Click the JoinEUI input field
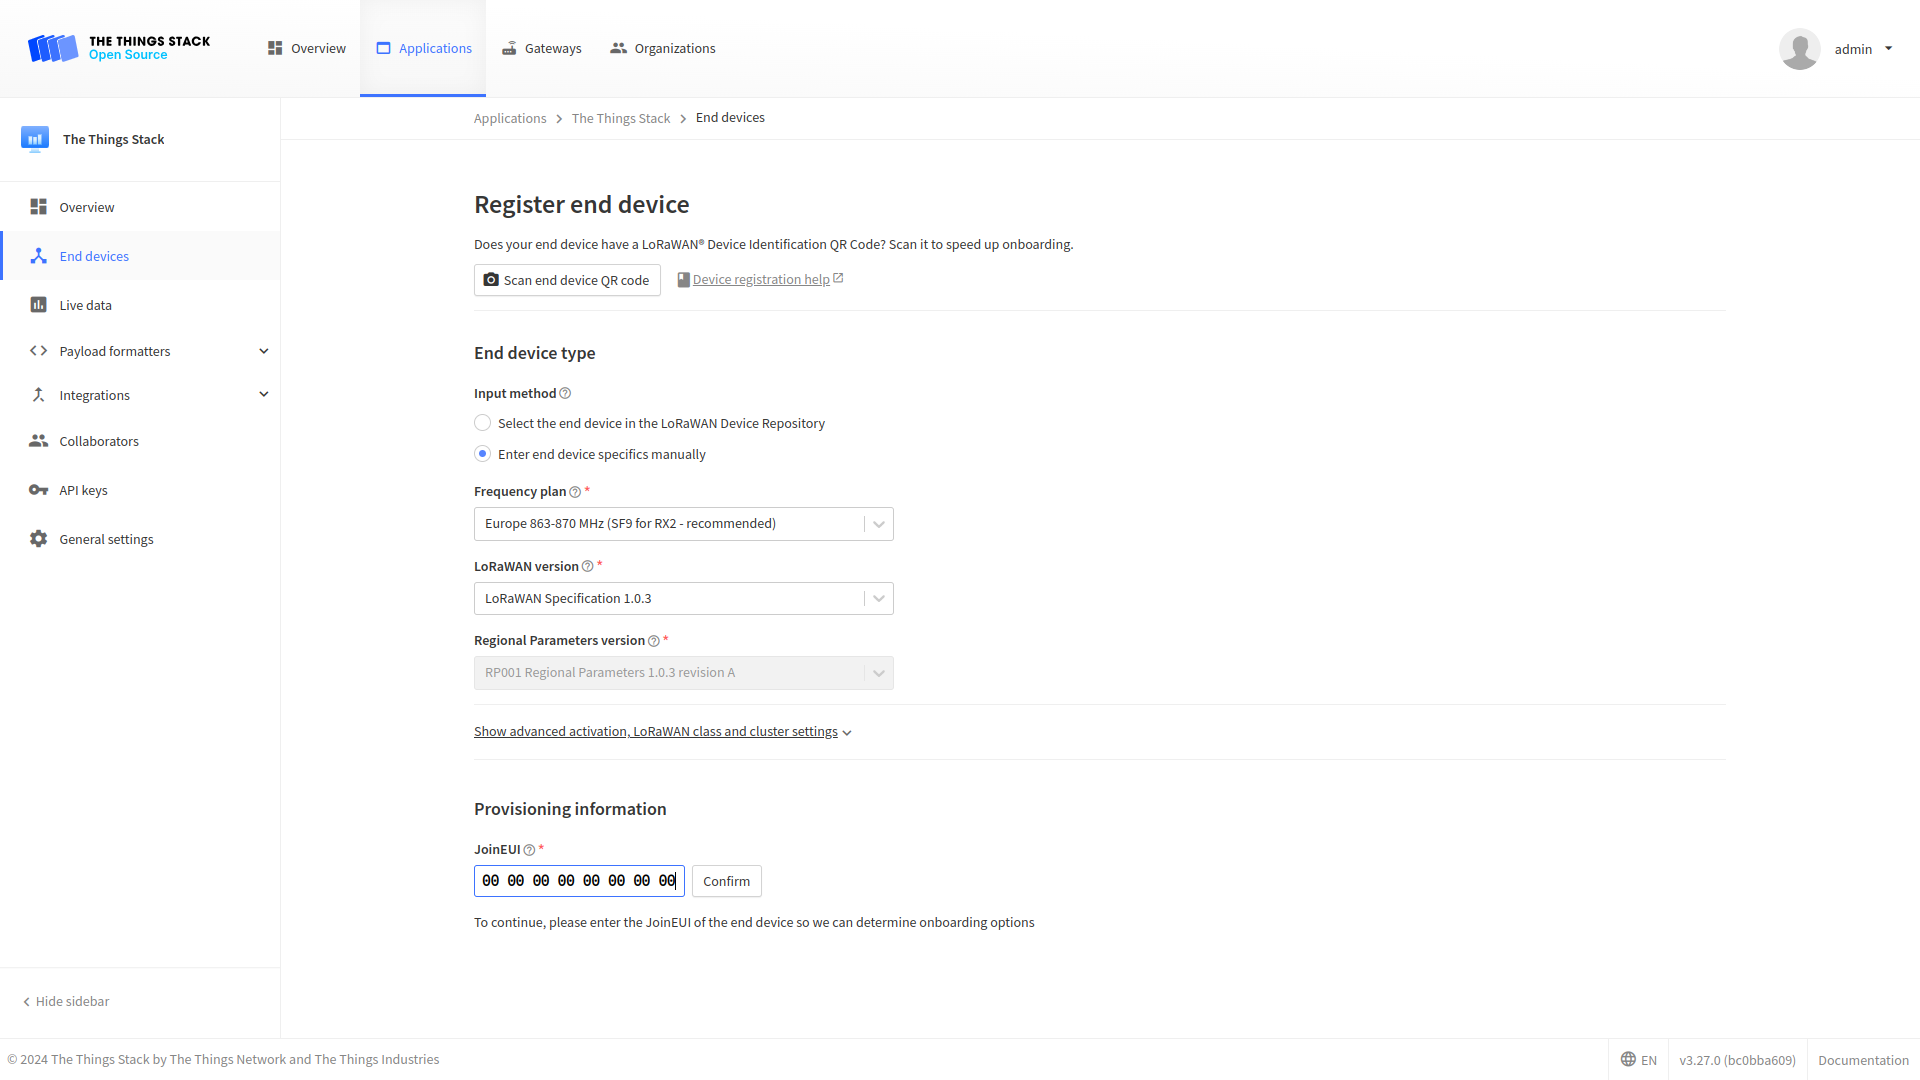1920x1080 pixels. (579, 881)
